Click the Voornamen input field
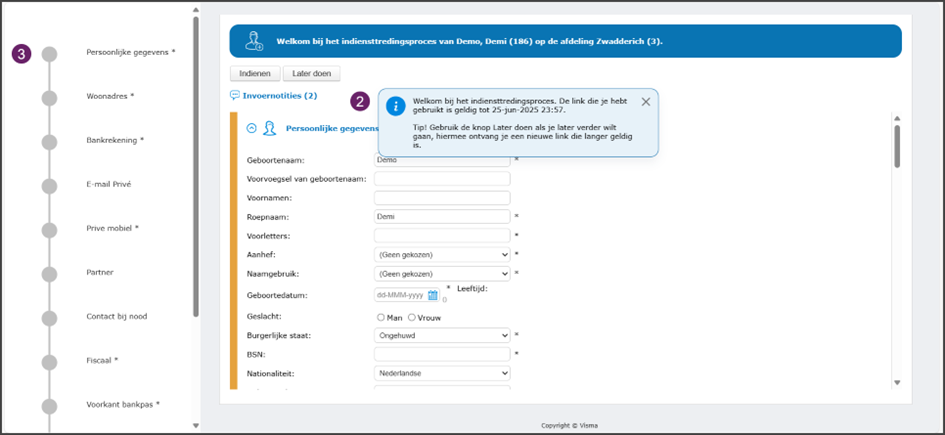945x435 pixels. (442, 198)
